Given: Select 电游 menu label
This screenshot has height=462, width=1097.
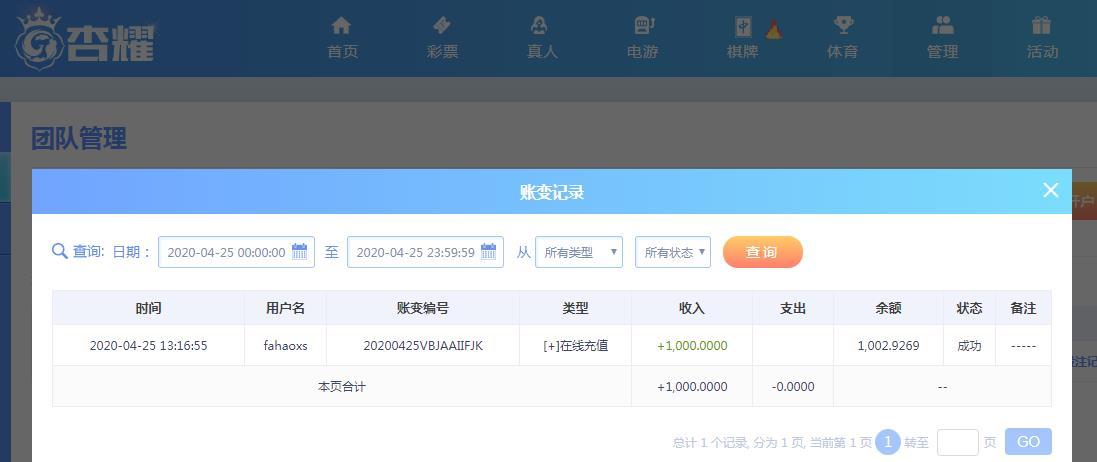Looking at the screenshot, I should coord(642,52).
